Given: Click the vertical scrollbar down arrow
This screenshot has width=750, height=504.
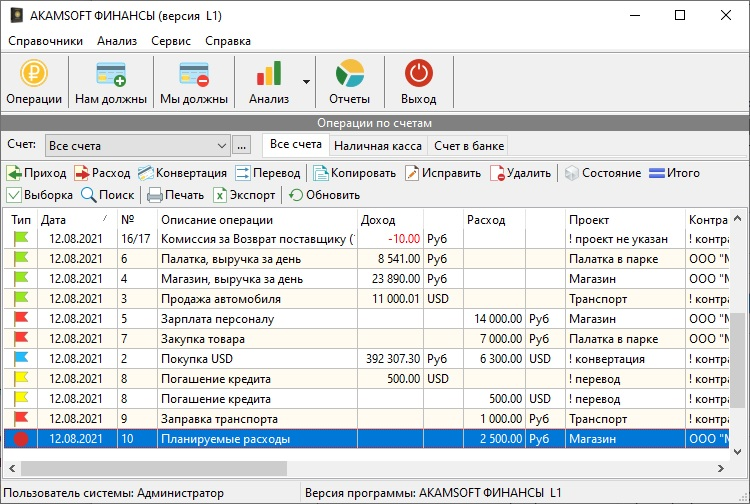Looking at the screenshot, I should pyautogui.click(x=737, y=451).
